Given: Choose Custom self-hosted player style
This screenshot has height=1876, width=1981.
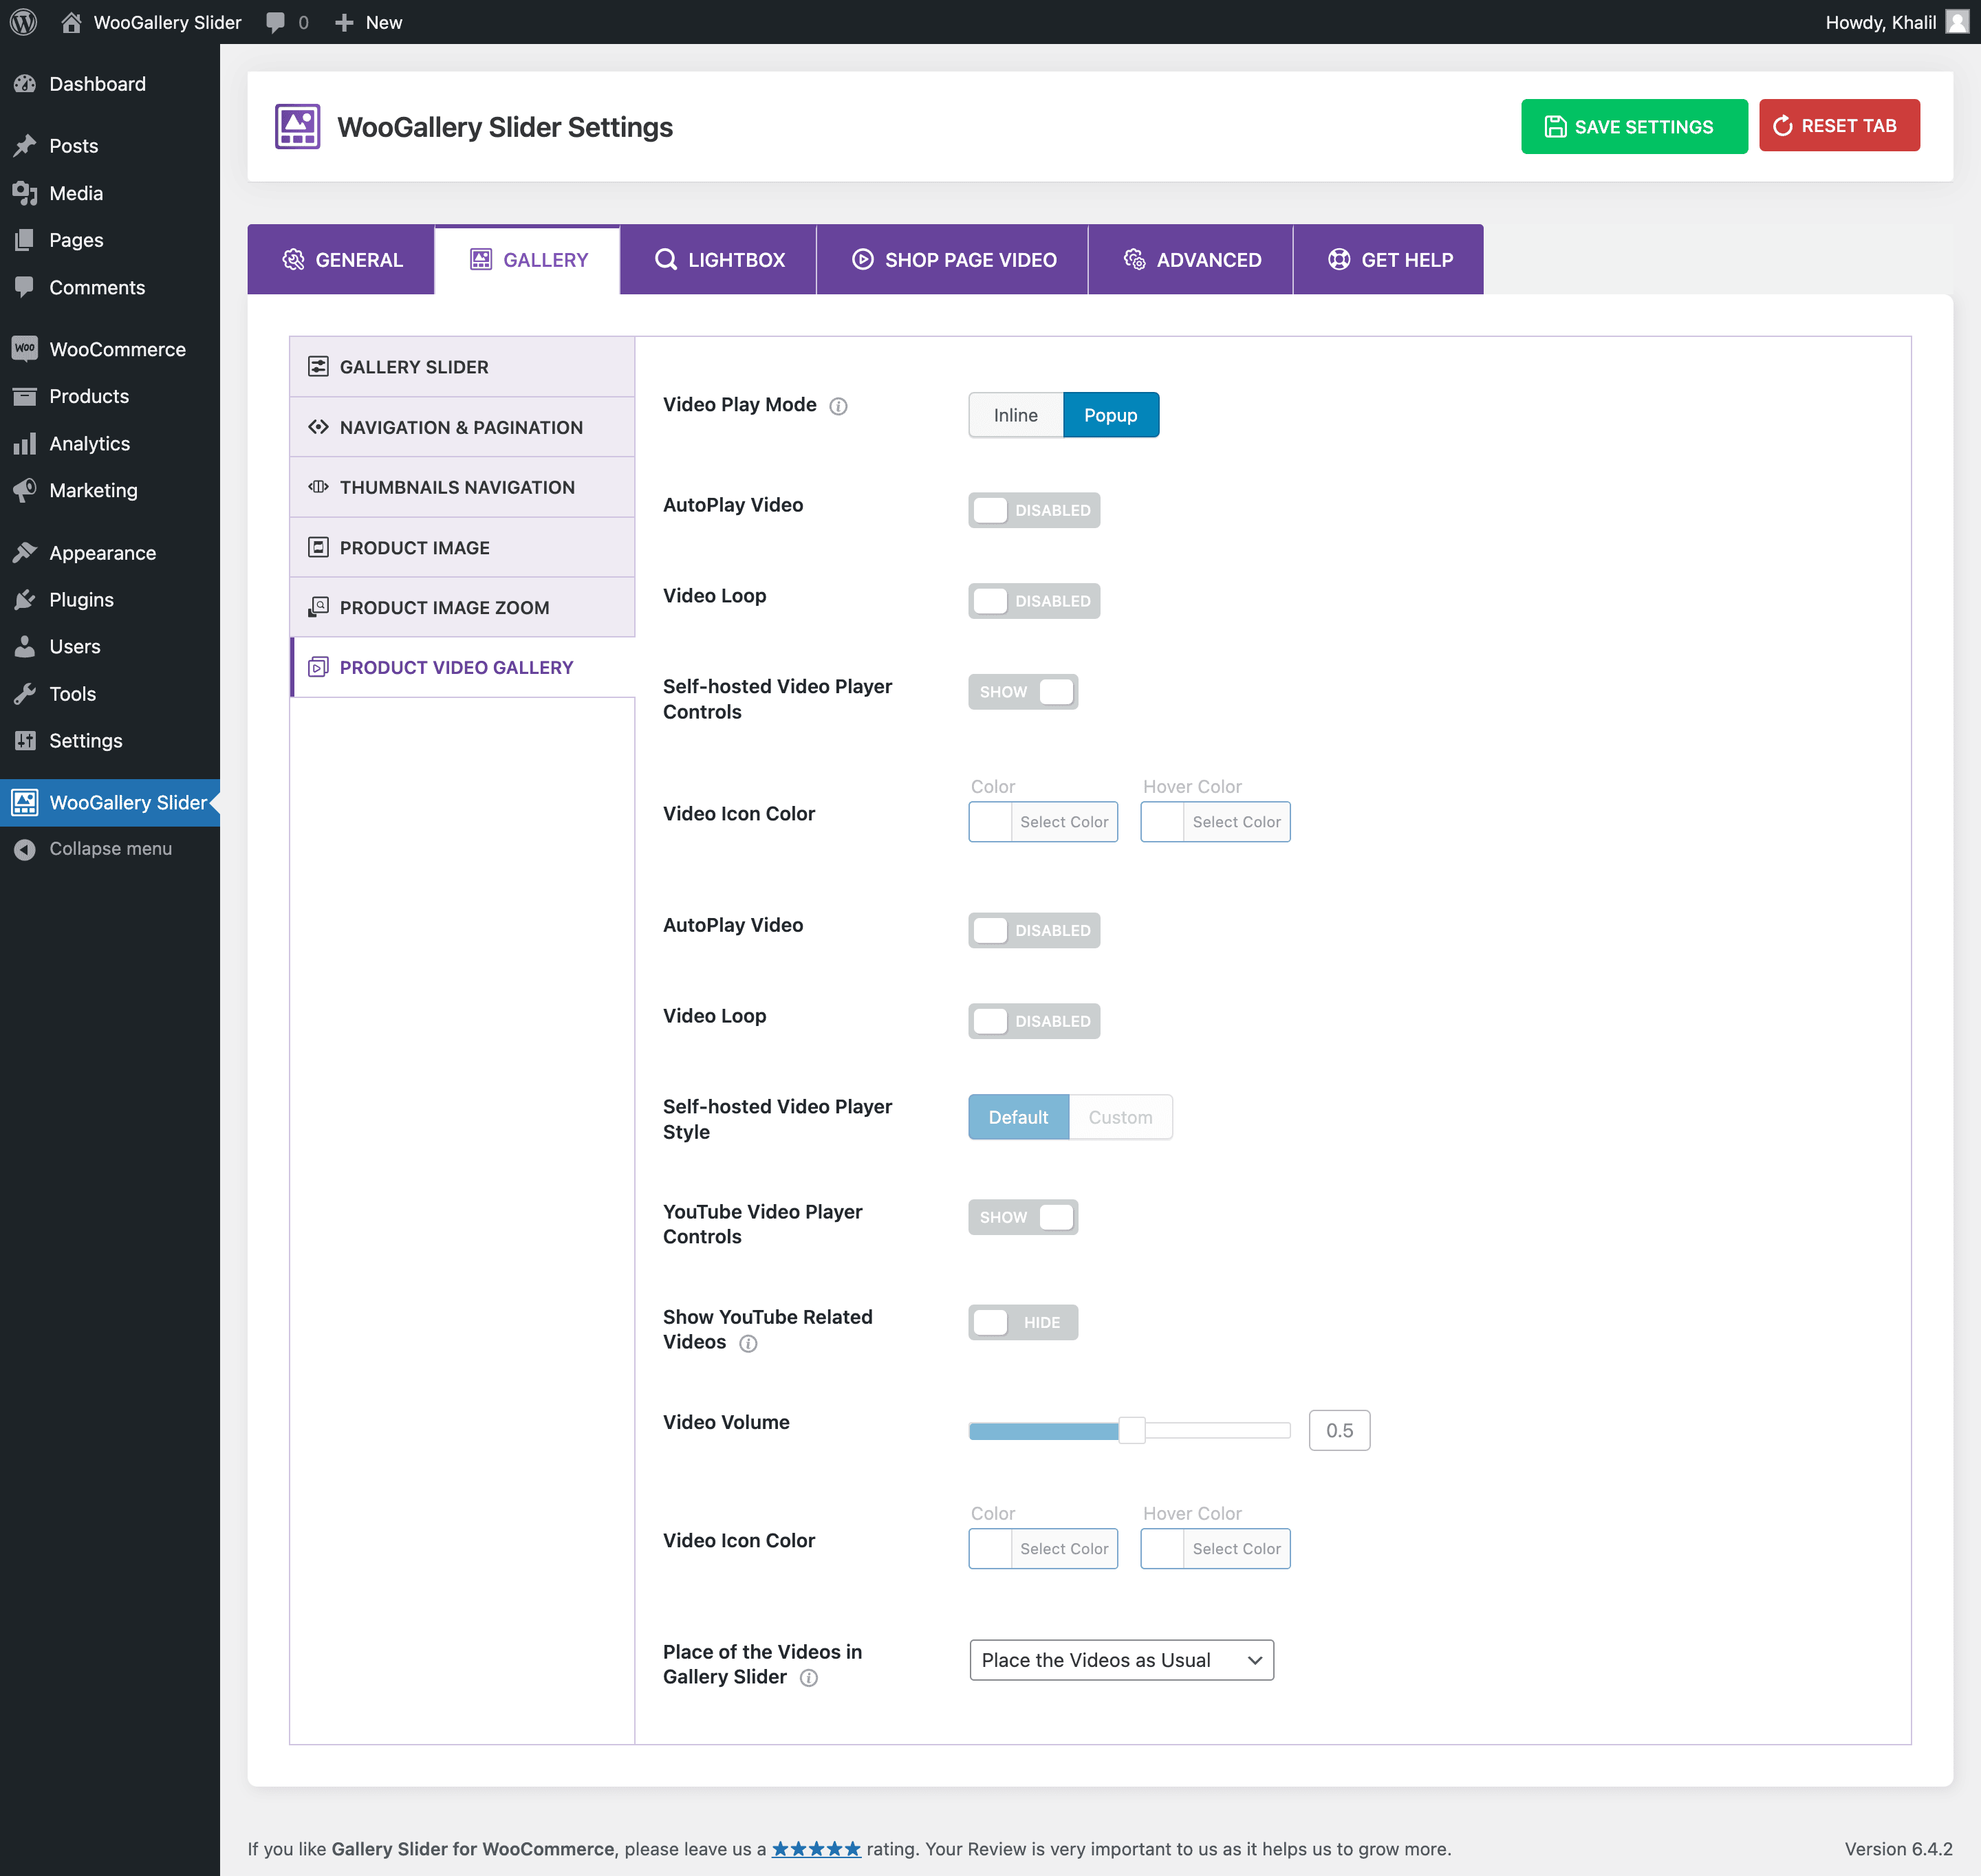Looking at the screenshot, I should click(x=1120, y=1117).
